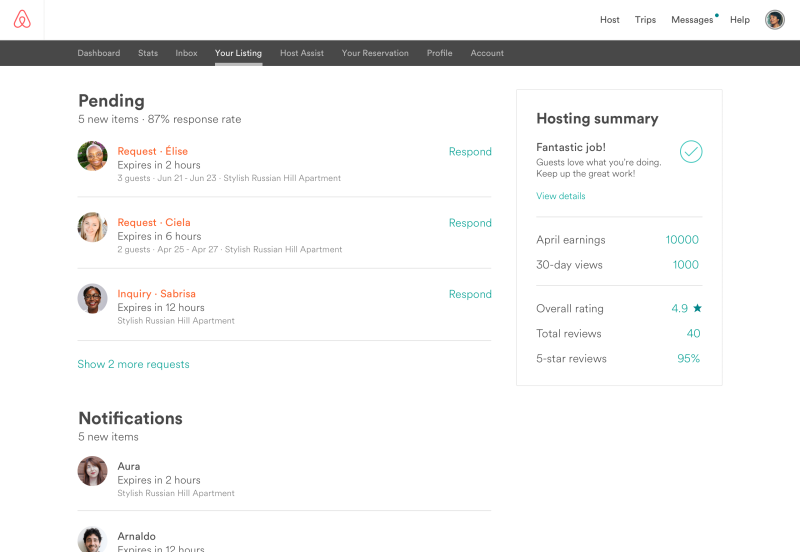Open the Help menu
The width and height of the screenshot is (800, 552).
(x=740, y=20)
